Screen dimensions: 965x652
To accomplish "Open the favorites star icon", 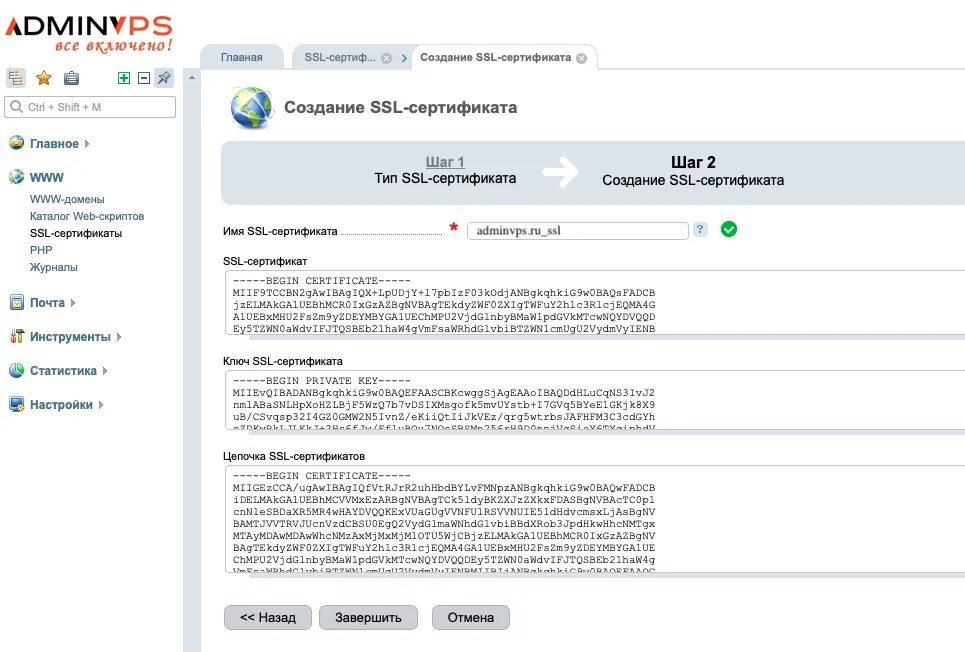I will click(44, 78).
